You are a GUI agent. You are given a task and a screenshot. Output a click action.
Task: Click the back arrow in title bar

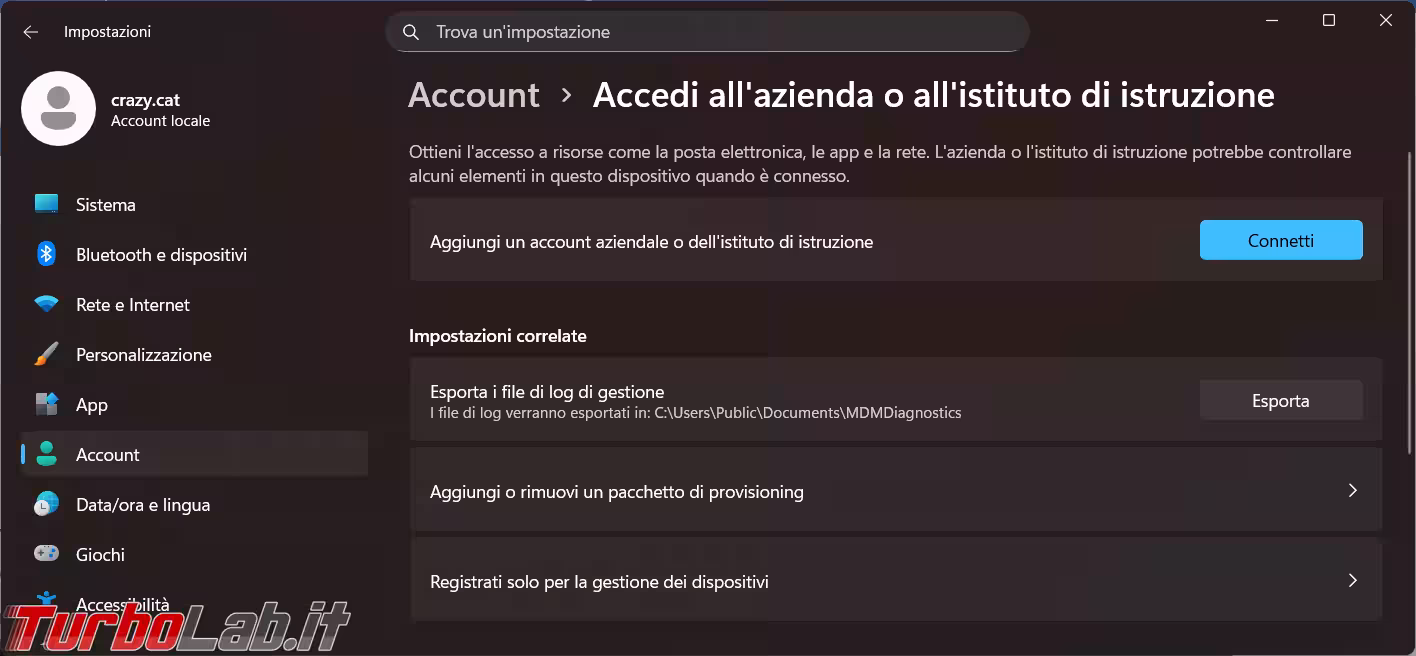pyautogui.click(x=30, y=32)
